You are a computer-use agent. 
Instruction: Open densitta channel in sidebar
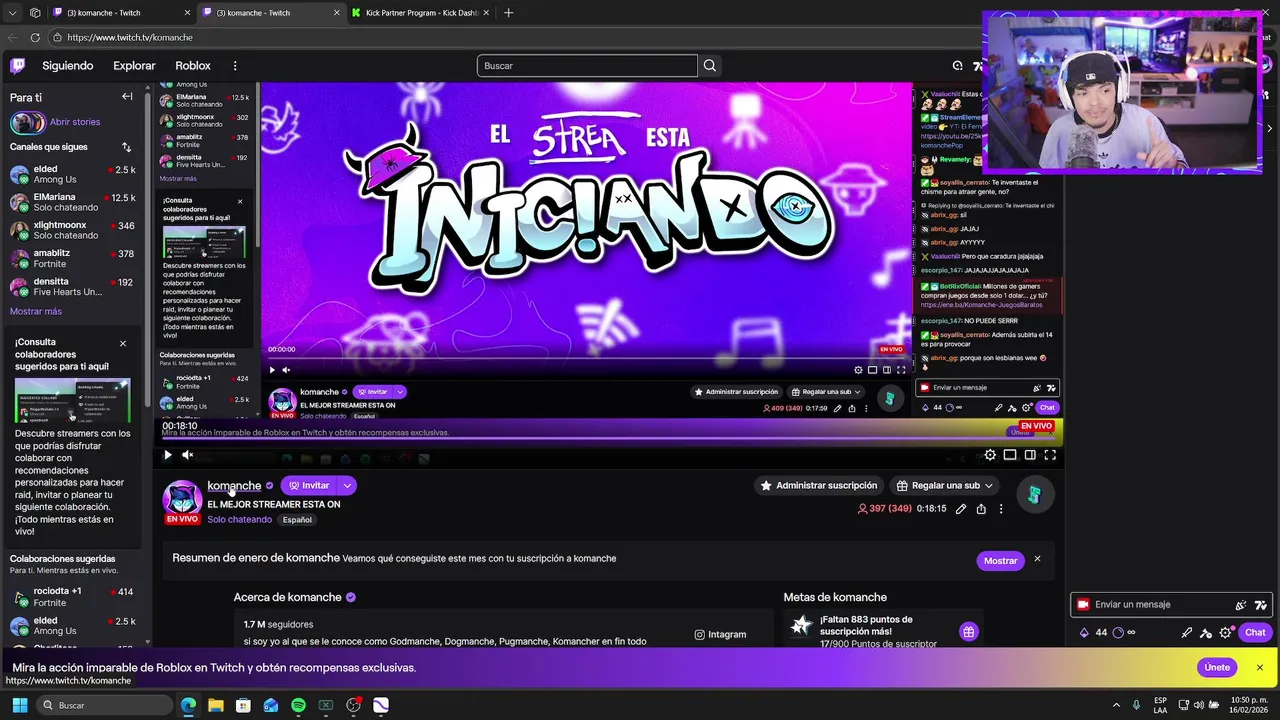pos(72,287)
